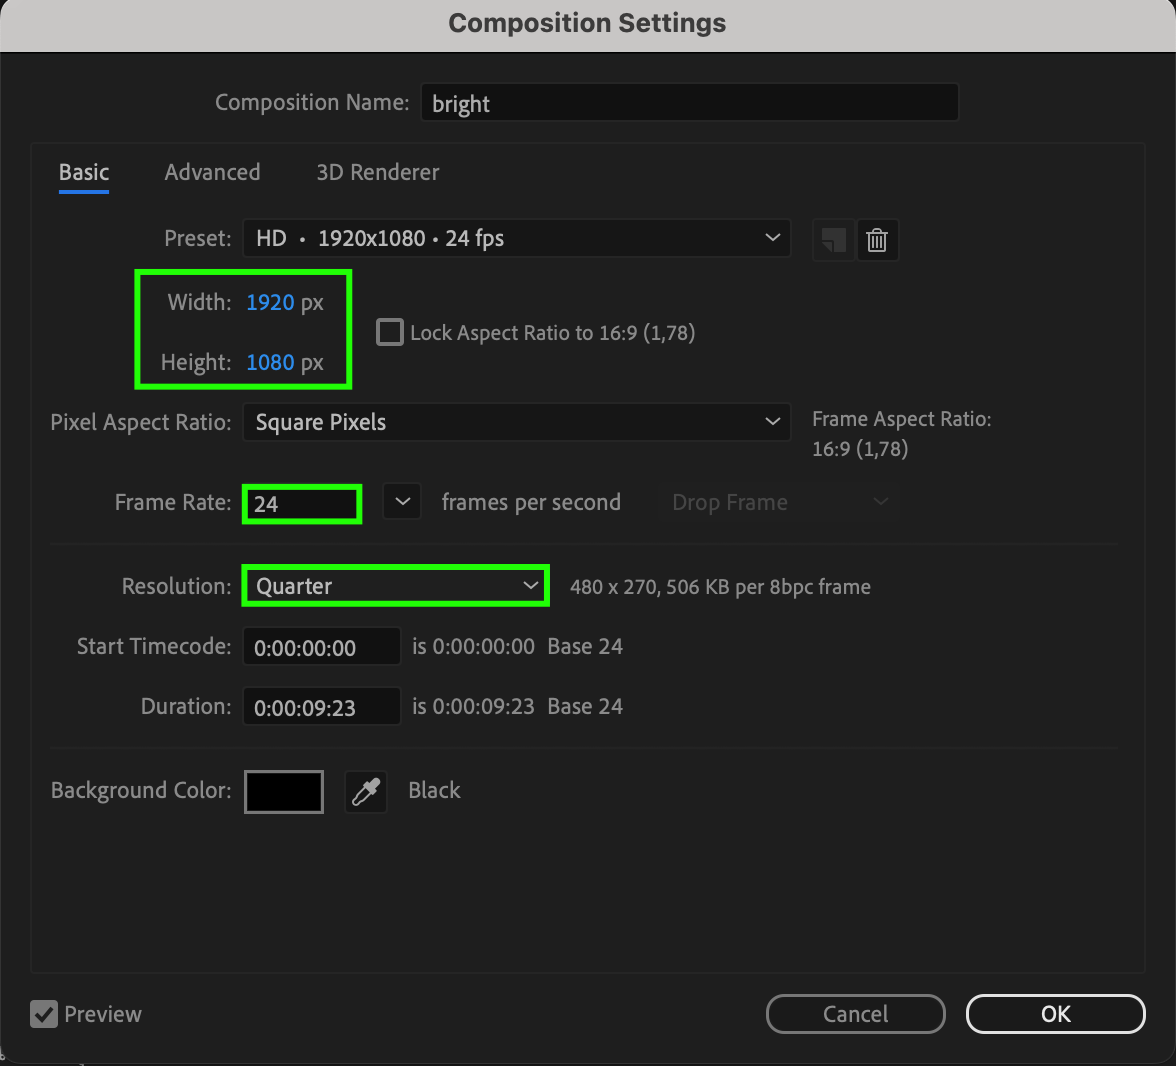This screenshot has width=1176, height=1066.
Task: Cancel the composition settings dialog
Action: click(x=855, y=1014)
